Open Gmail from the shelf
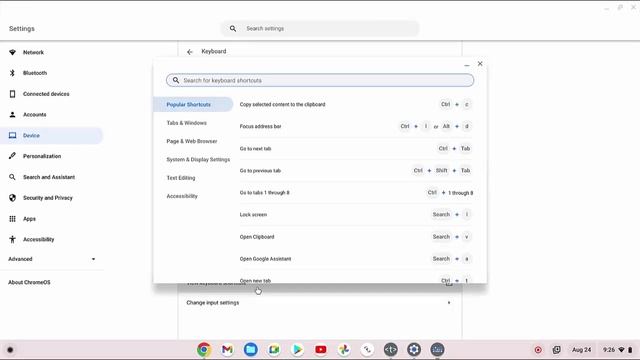Screen dimensions: 640x360 pyautogui.click(x=227, y=350)
